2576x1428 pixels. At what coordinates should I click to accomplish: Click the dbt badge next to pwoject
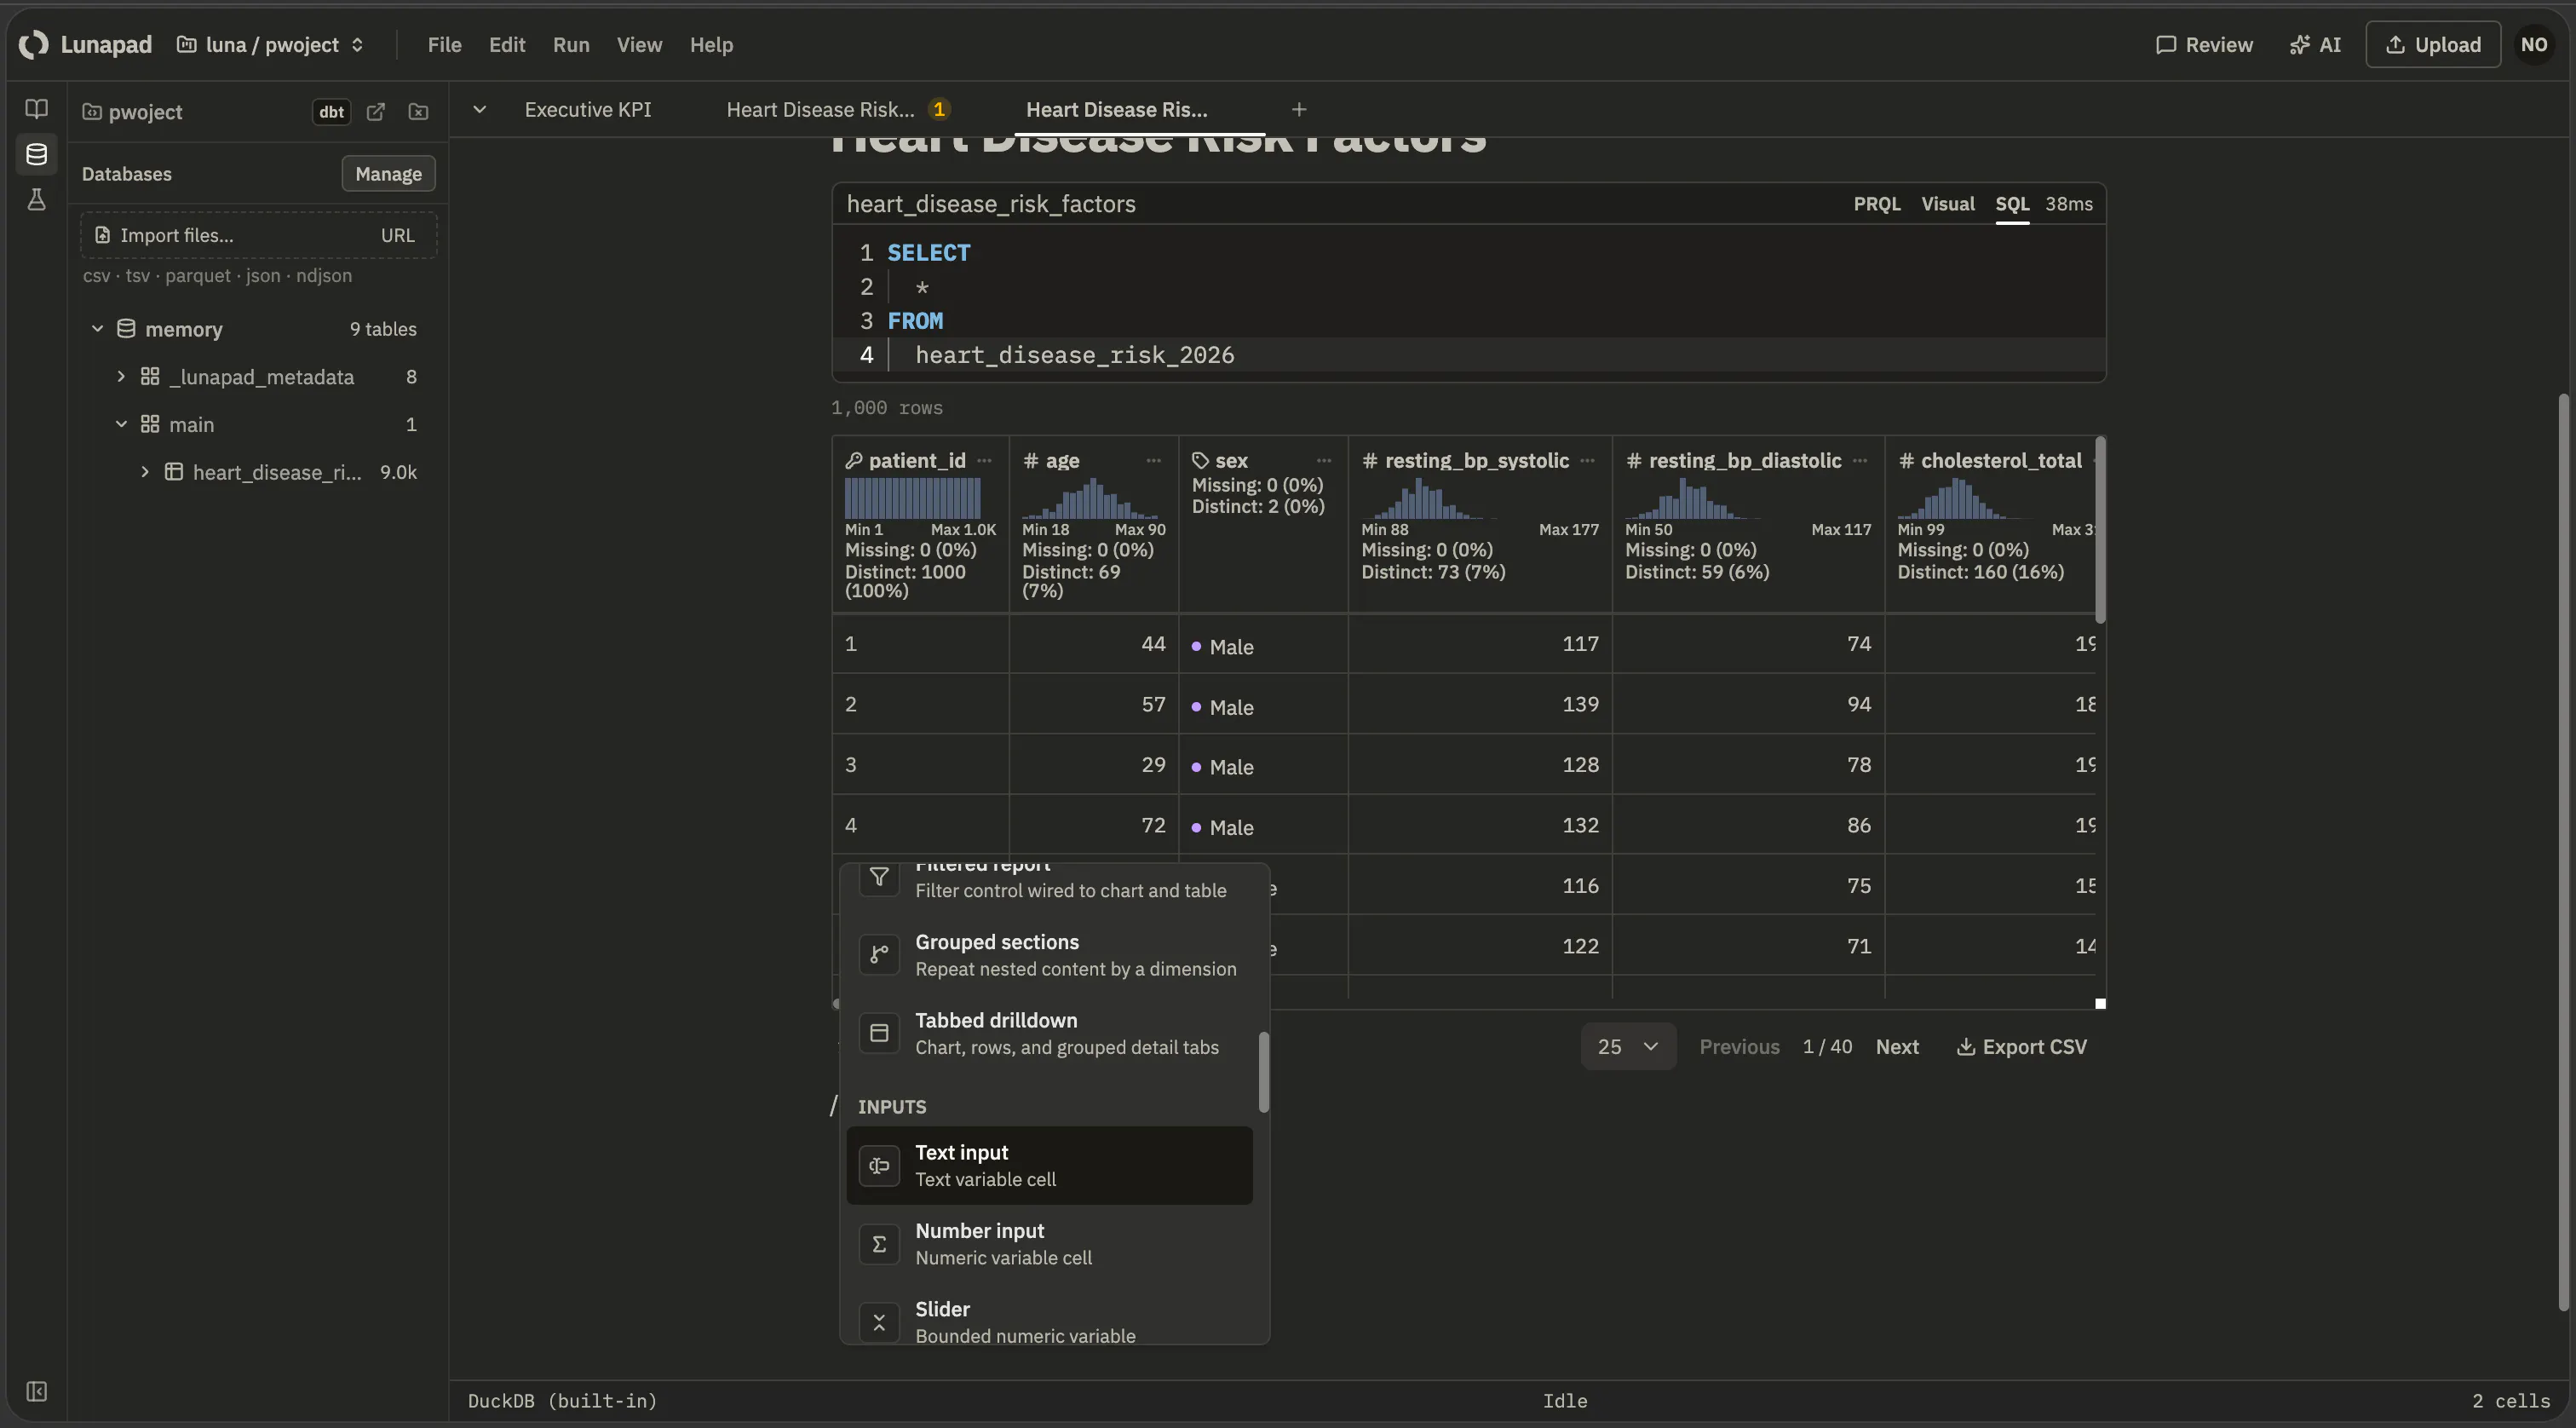coord(331,112)
